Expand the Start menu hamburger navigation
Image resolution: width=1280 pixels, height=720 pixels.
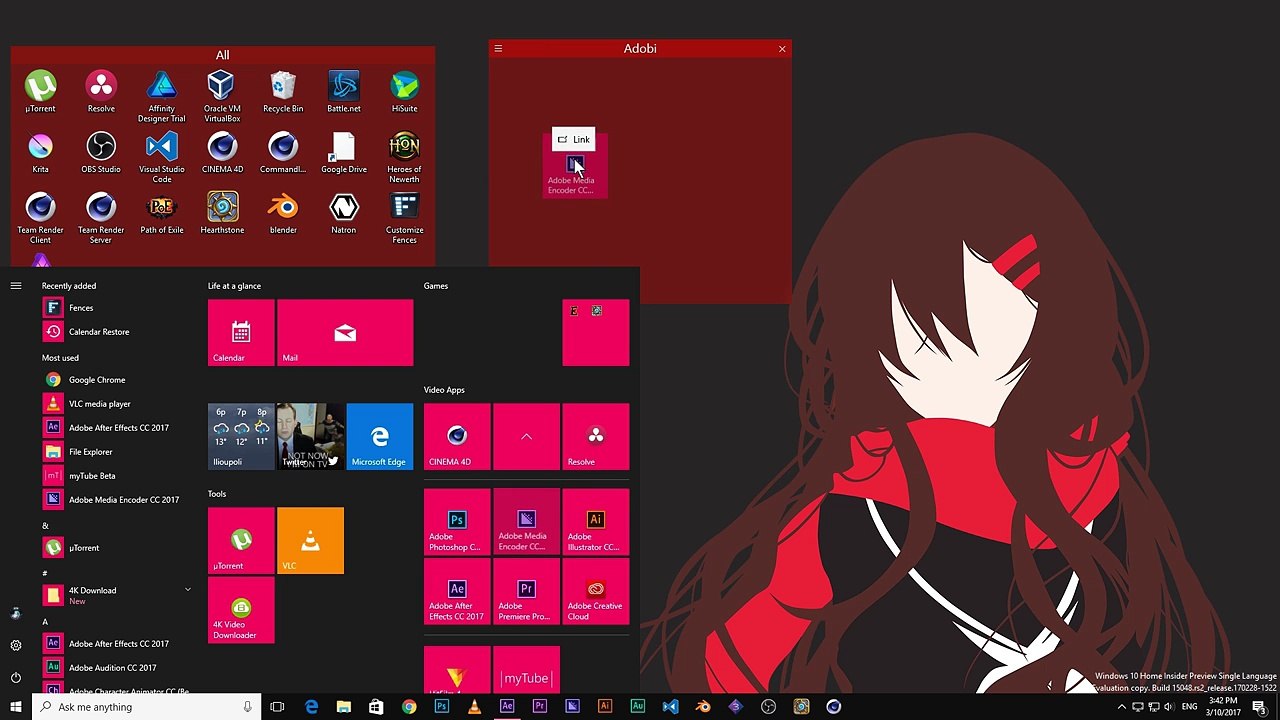16,286
